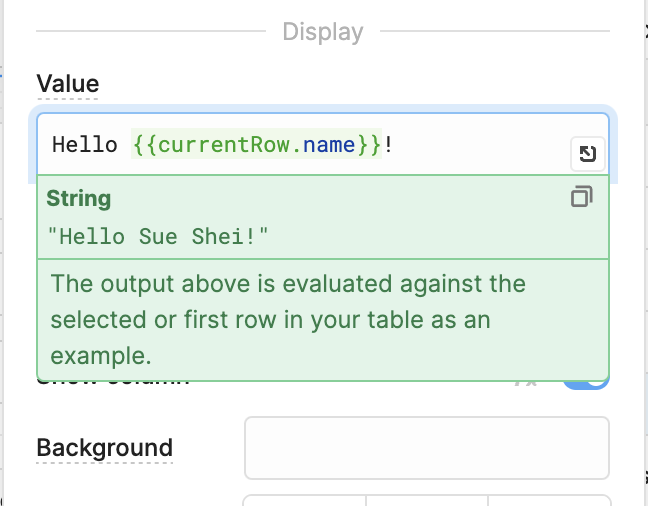Click the {{currentRow.name}} expression text

(256, 145)
